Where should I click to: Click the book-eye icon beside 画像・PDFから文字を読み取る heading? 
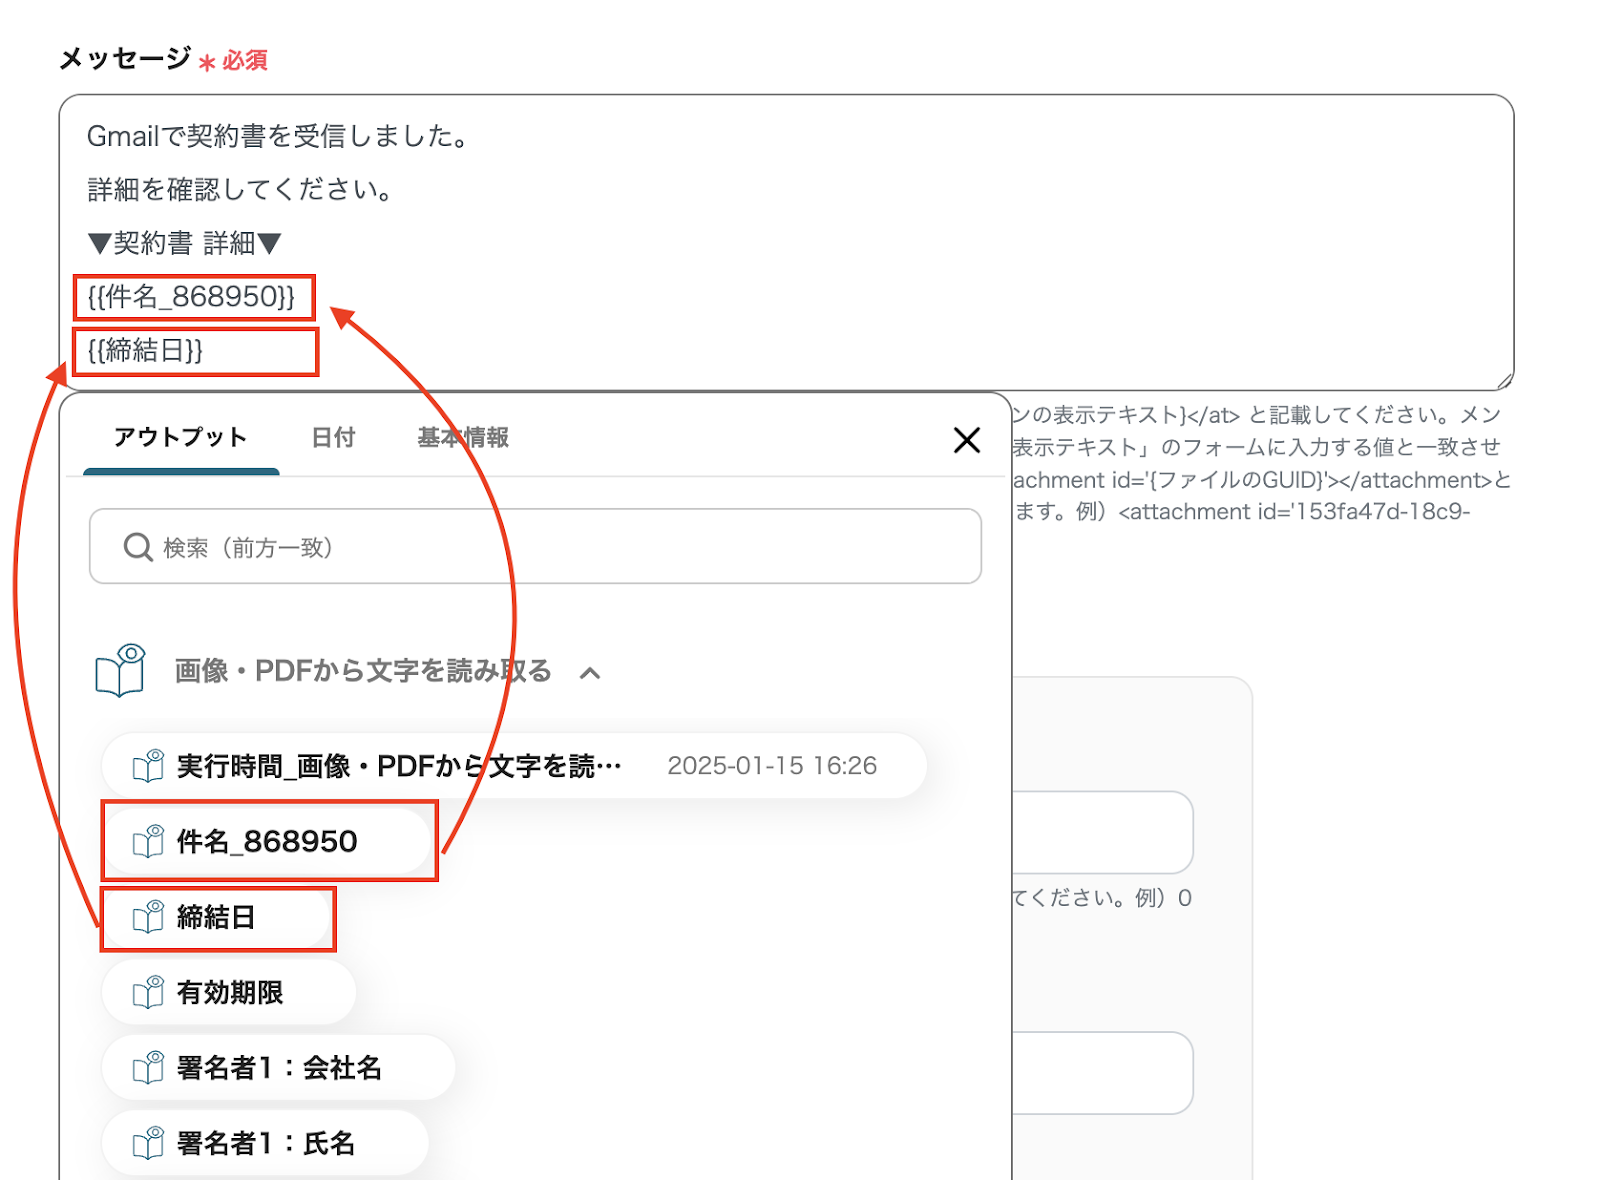click(121, 670)
